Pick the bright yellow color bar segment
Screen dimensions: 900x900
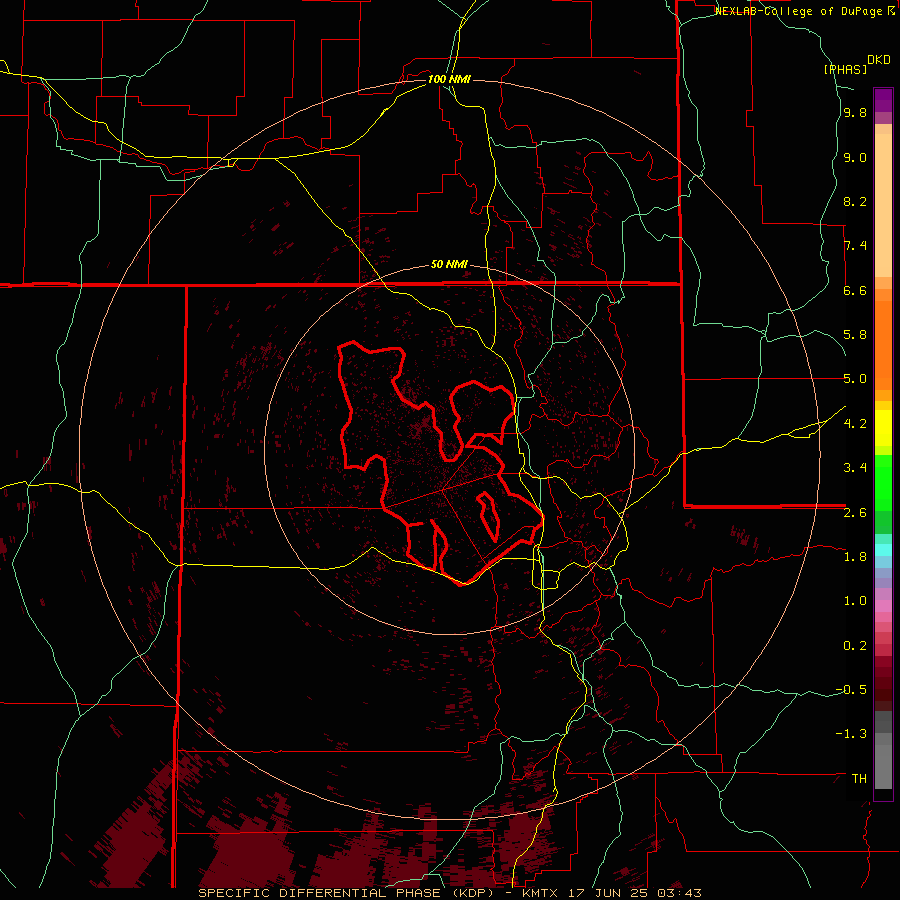883,428
